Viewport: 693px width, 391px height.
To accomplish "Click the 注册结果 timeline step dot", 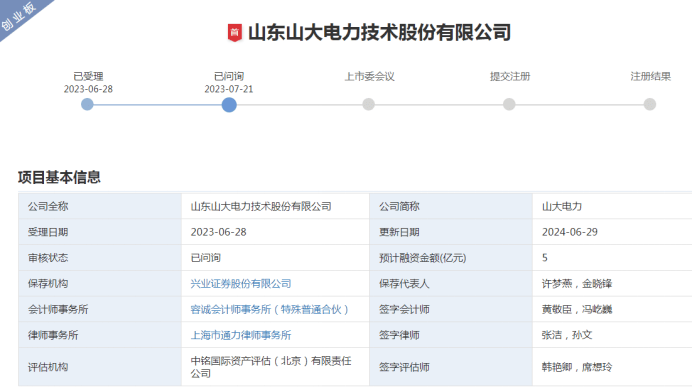I will coord(650,104).
